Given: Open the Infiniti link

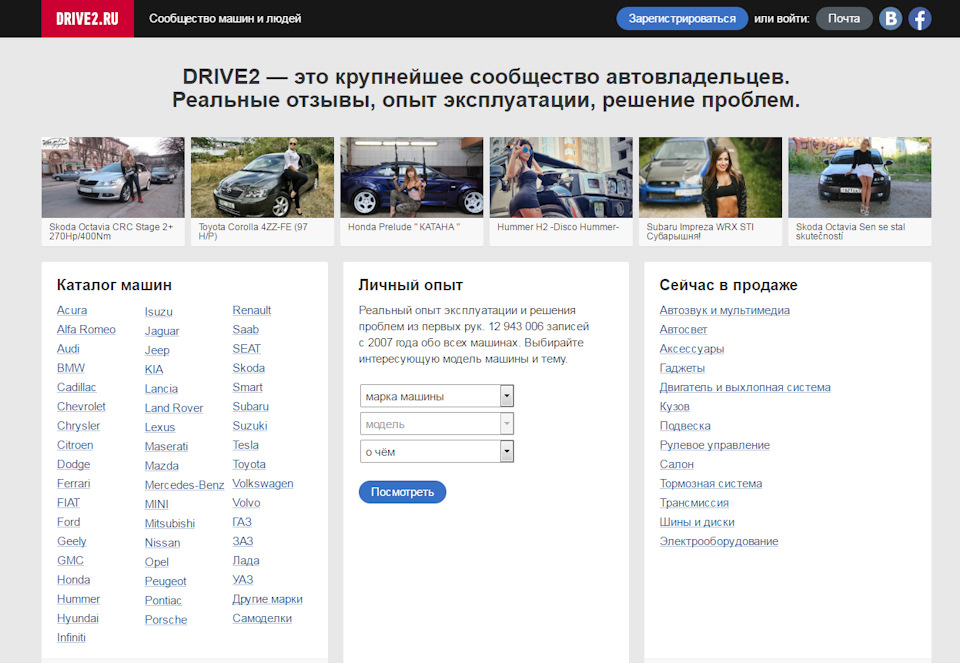Looking at the screenshot, I should [71, 637].
